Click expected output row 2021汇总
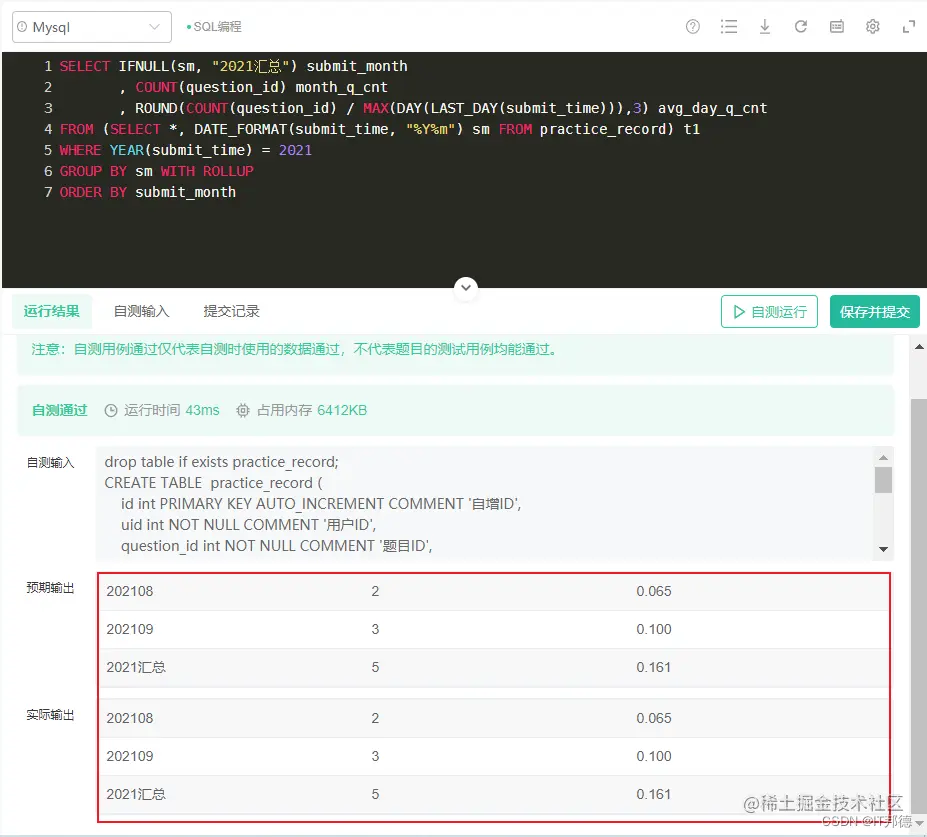The image size is (927, 837). [494, 667]
